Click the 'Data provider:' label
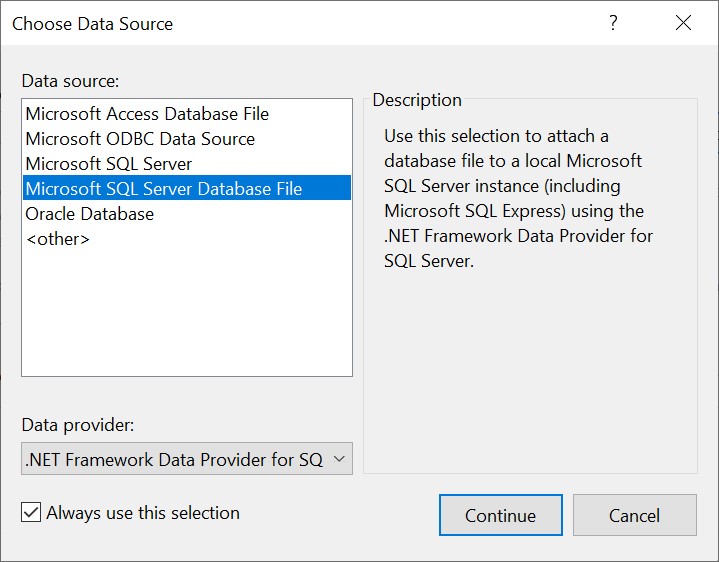Image resolution: width=719 pixels, height=562 pixels. [78, 425]
